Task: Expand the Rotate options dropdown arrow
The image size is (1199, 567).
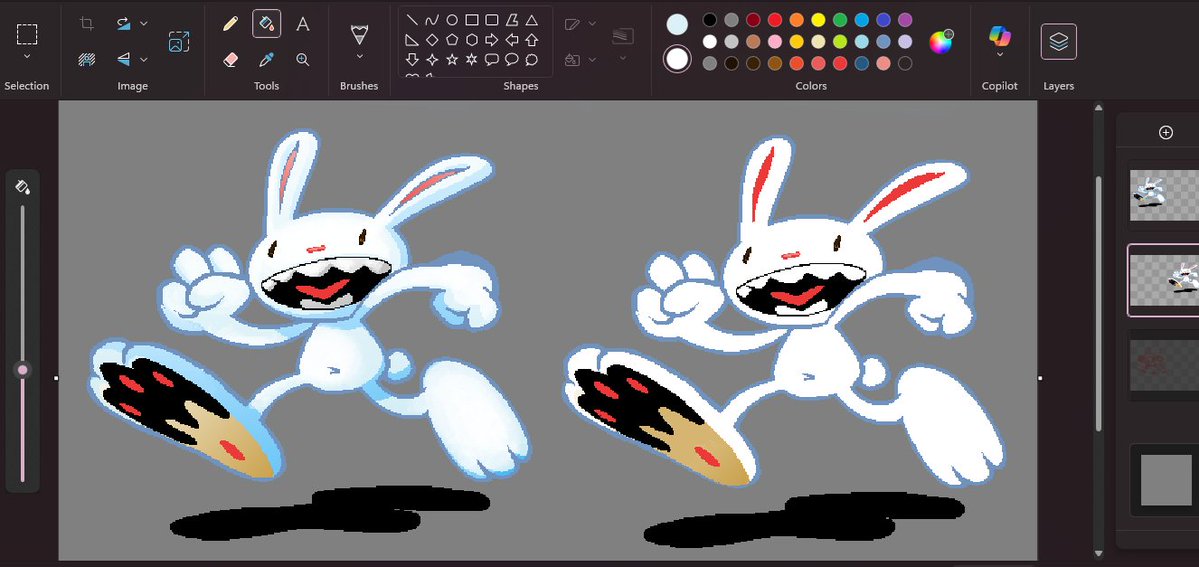Action: (x=144, y=24)
